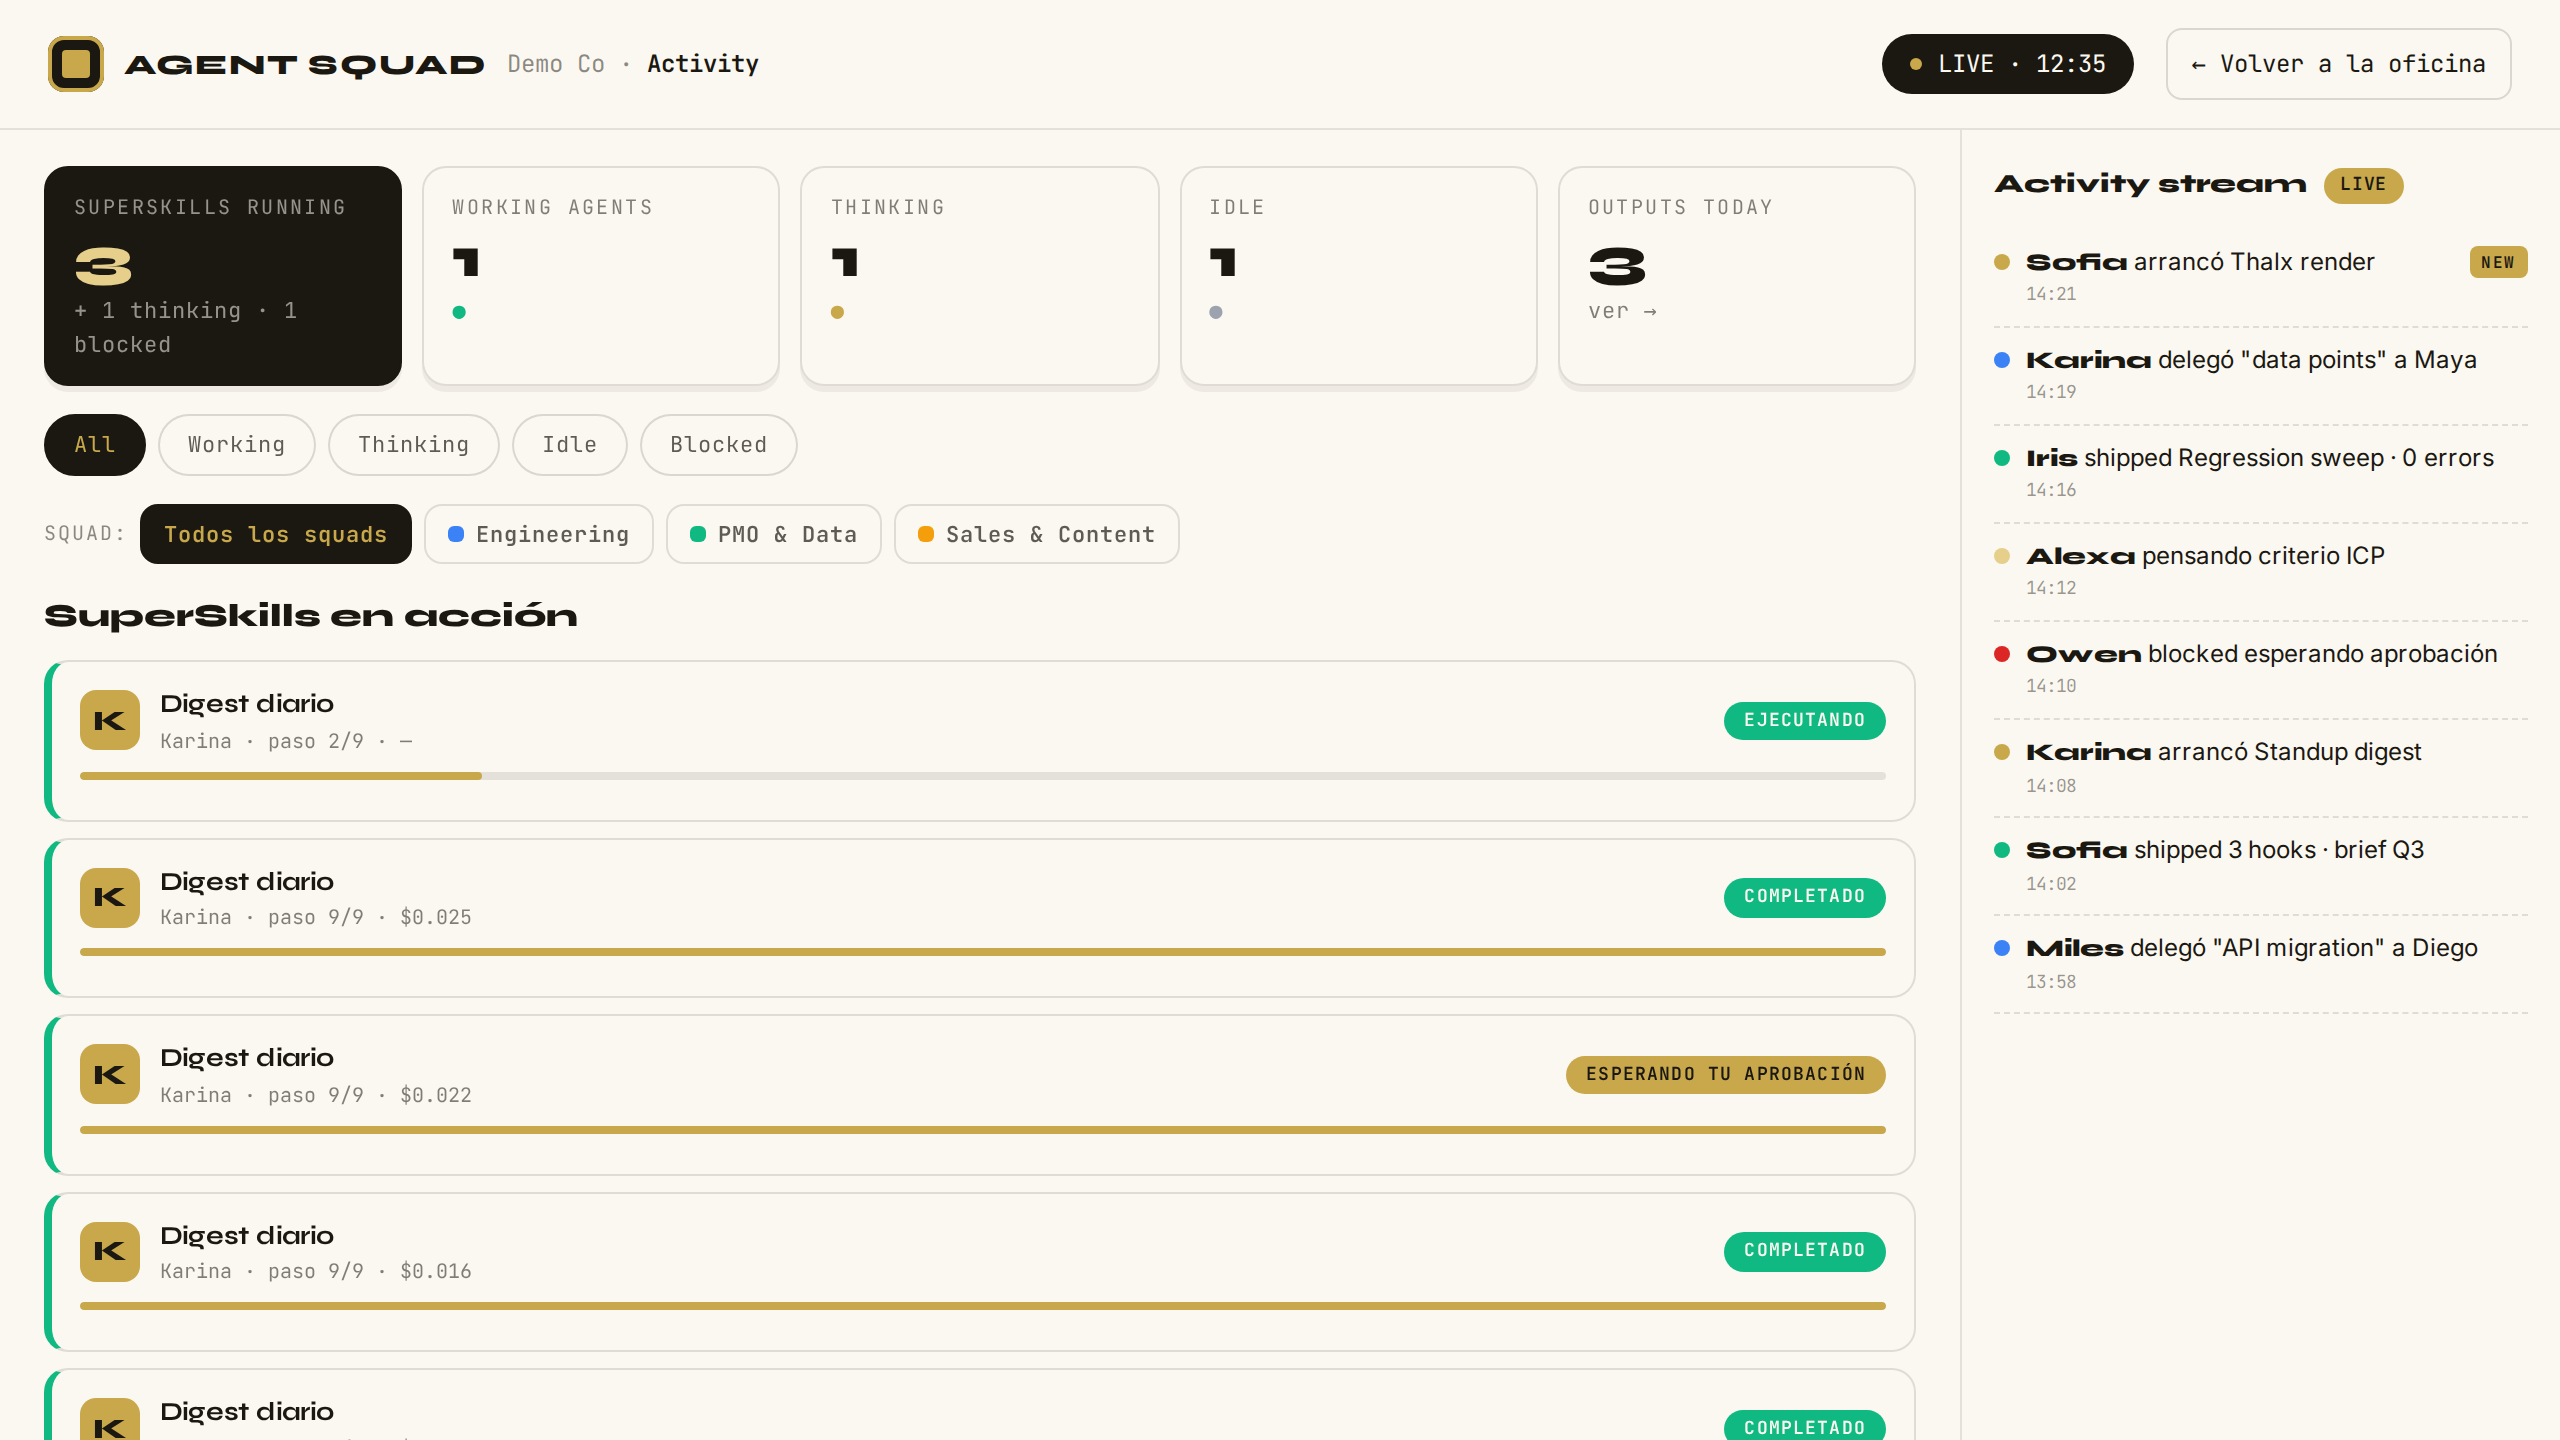Show only Blocked agents

pos(719,445)
